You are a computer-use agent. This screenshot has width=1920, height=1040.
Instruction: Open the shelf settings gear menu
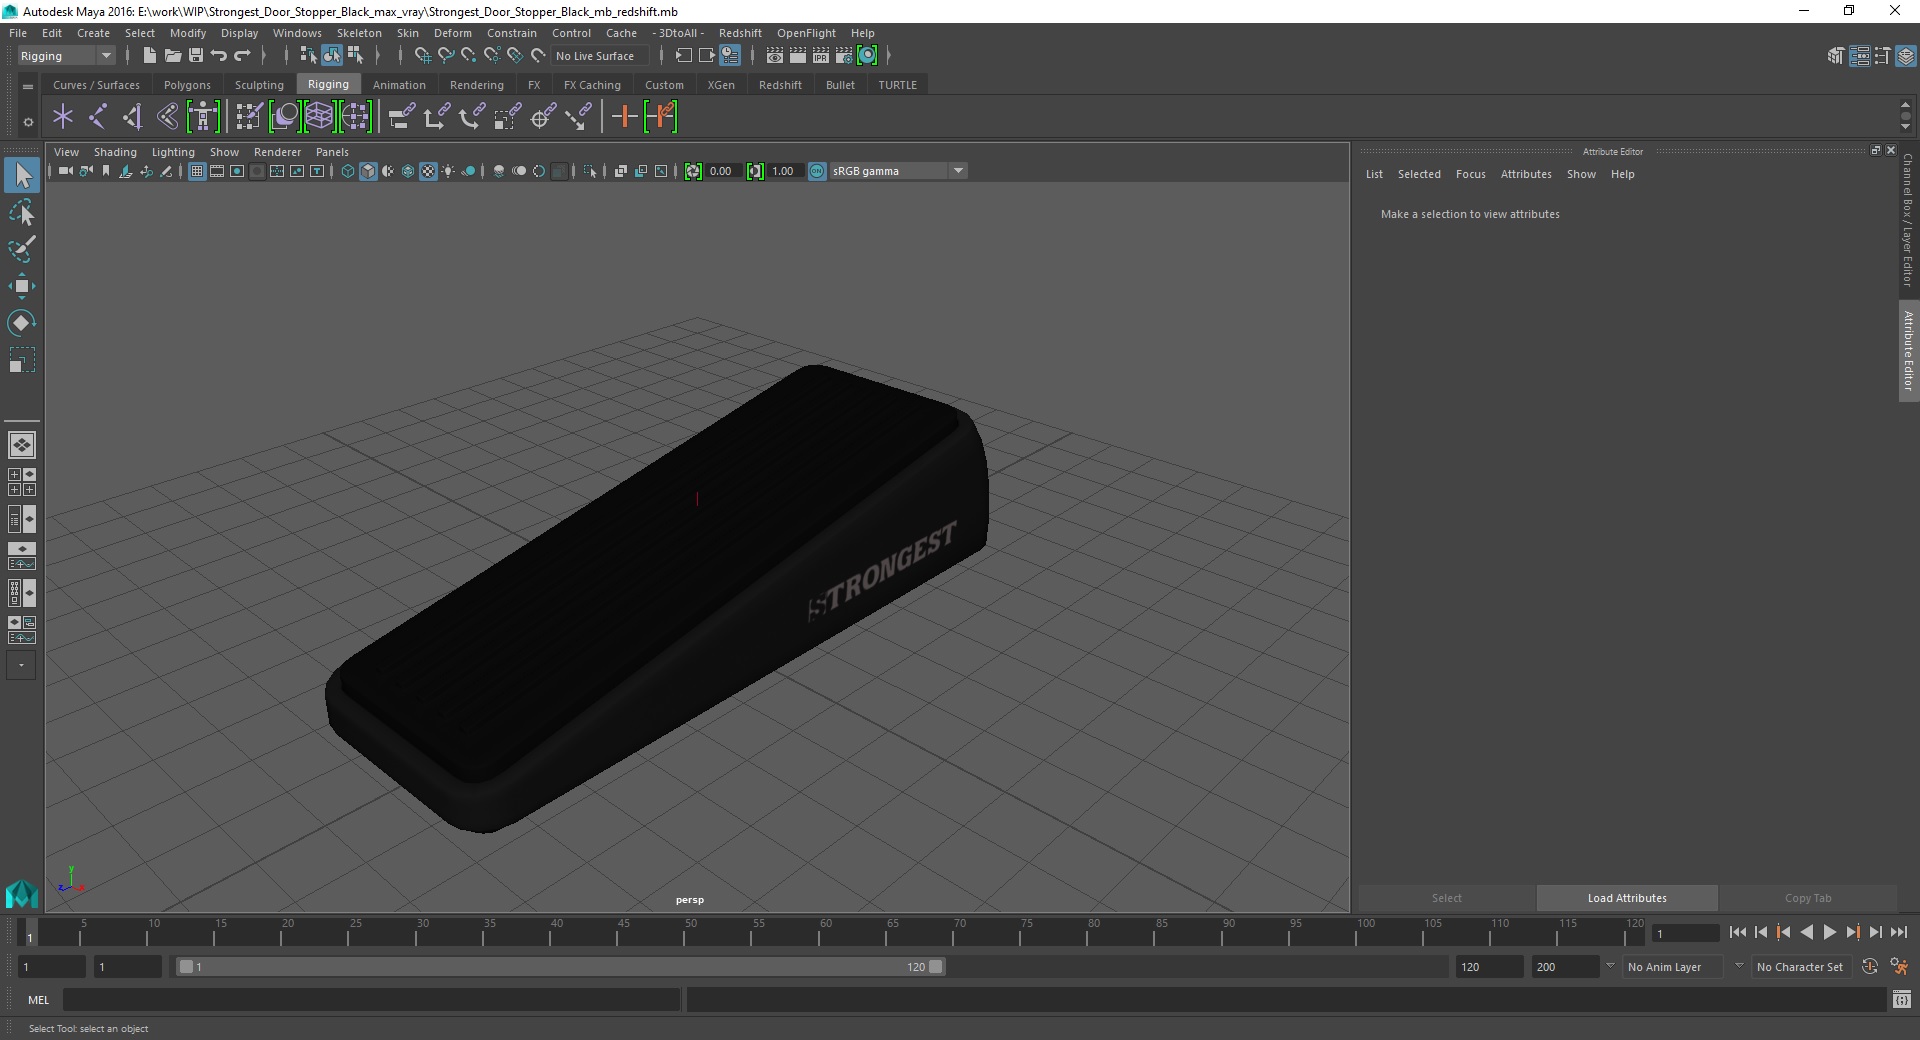tap(28, 122)
